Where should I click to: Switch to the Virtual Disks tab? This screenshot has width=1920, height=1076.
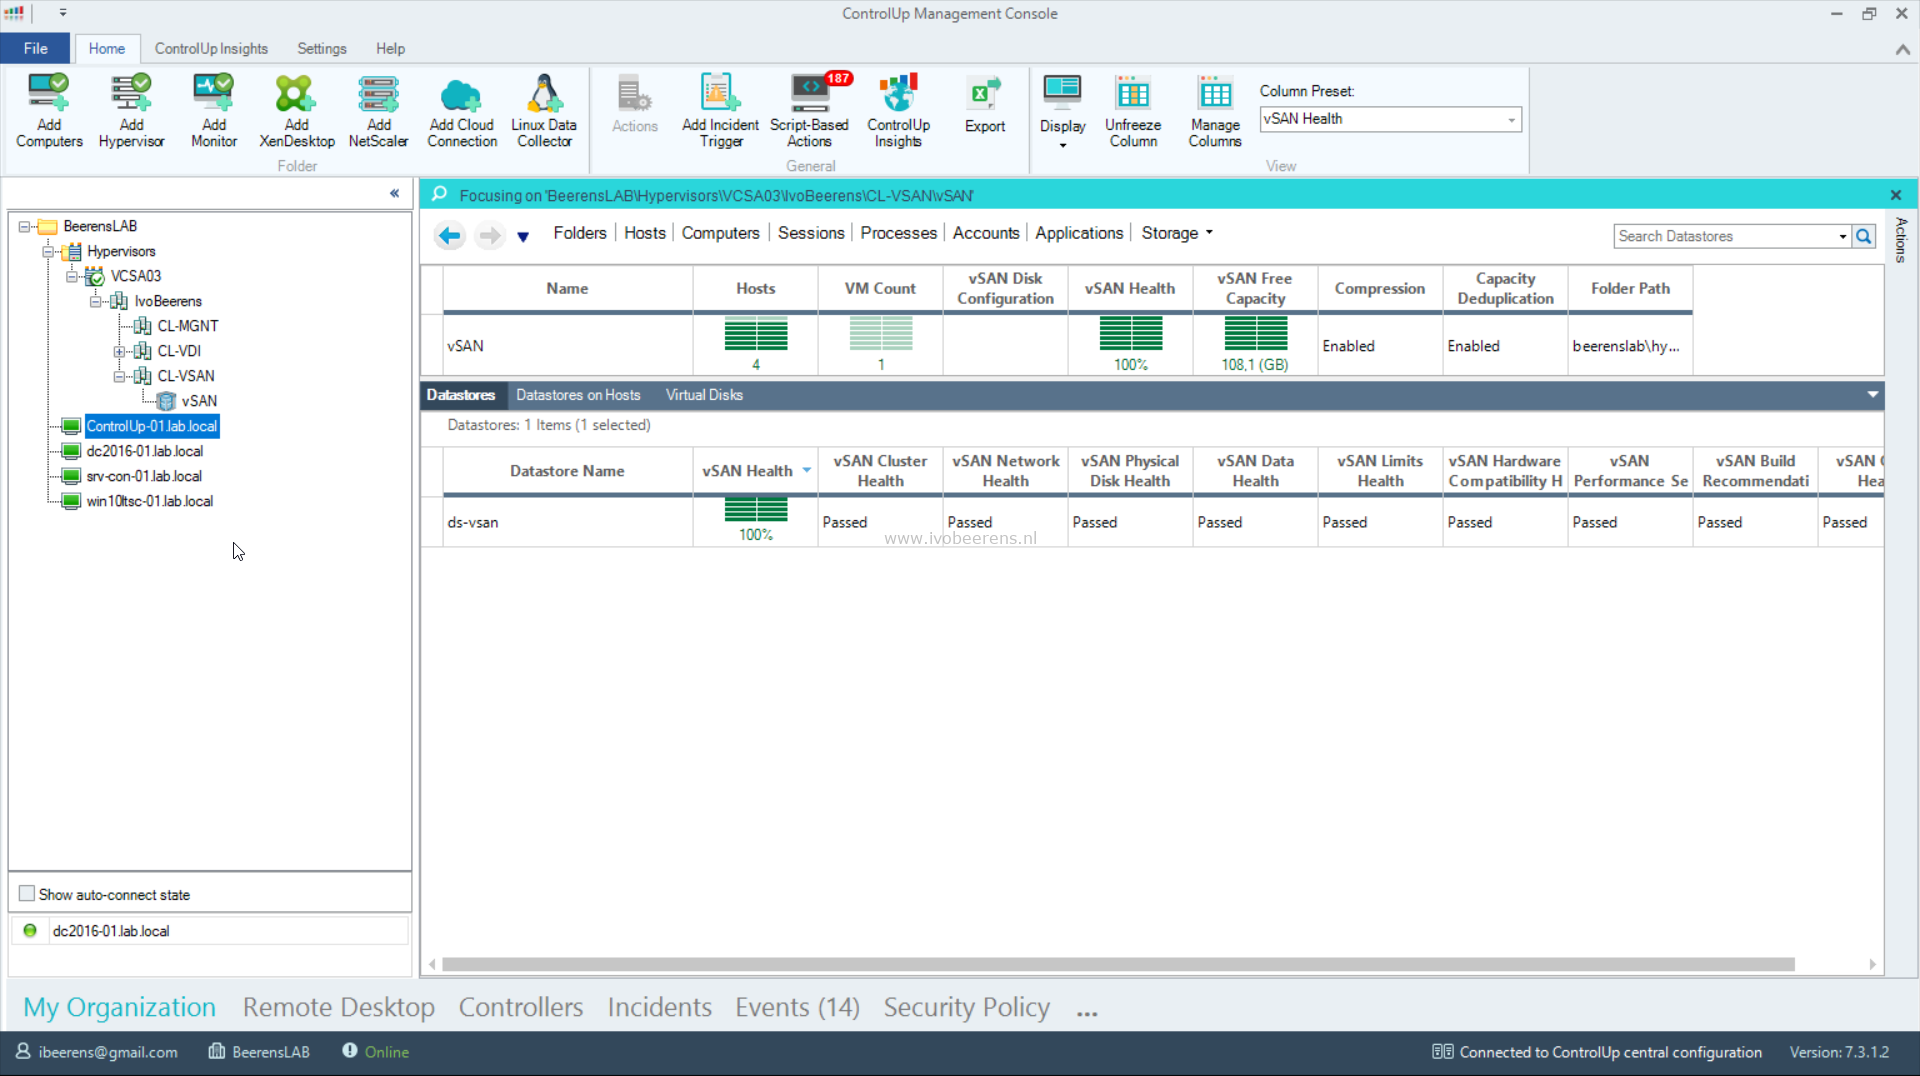[704, 394]
